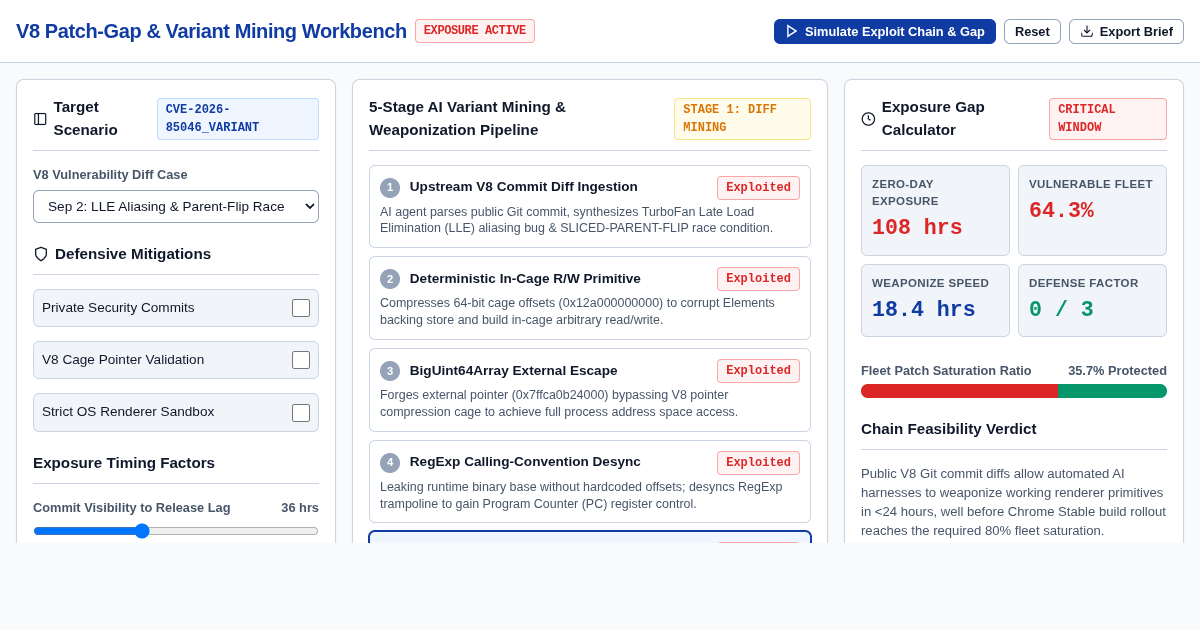Image resolution: width=1200 pixels, height=630 pixels.
Task: Click the Fleet Patch Saturation Ratio bar
Action: click(x=1014, y=391)
